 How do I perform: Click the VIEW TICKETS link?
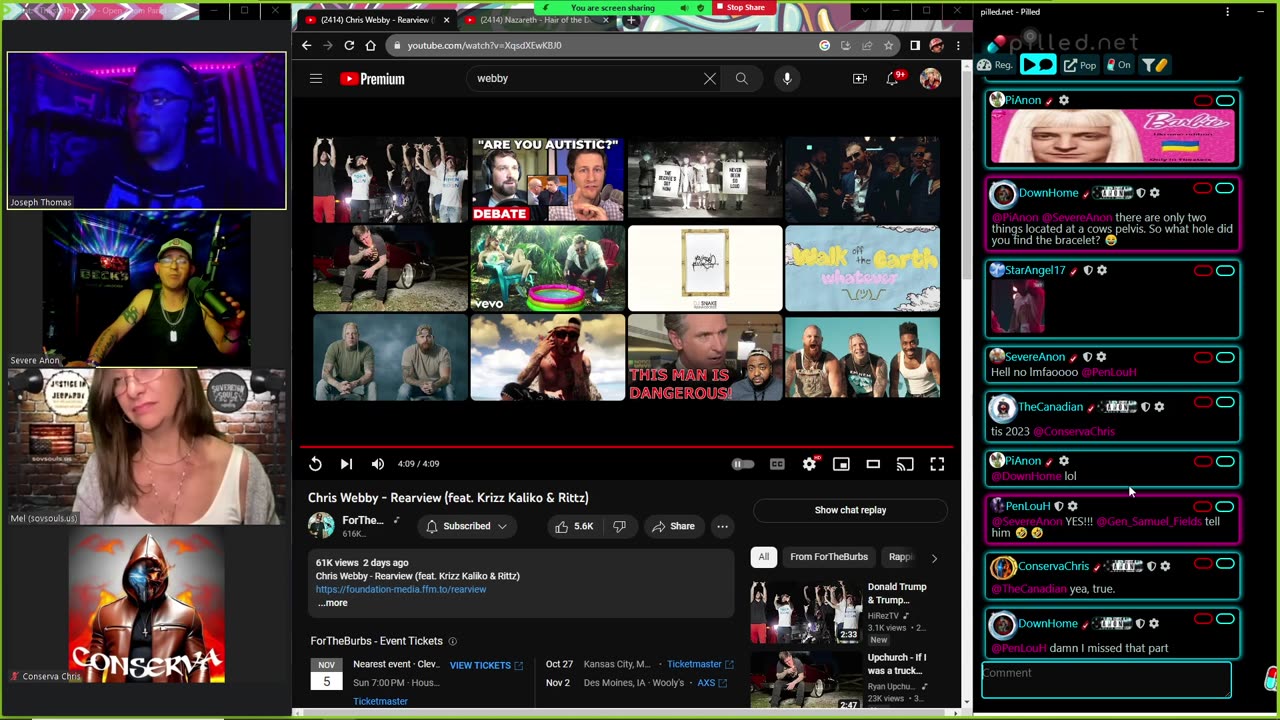click(x=486, y=665)
